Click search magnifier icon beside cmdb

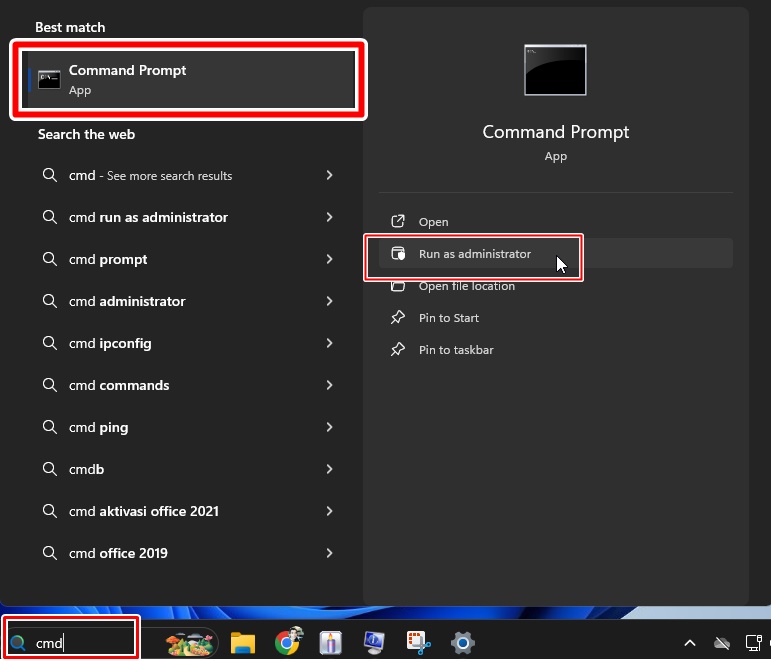pos(50,469)
